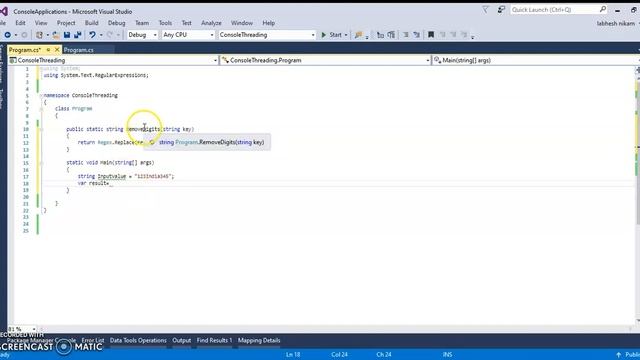Open the Debug menu
Screen dimensions: 640x360
click(116, 23)
